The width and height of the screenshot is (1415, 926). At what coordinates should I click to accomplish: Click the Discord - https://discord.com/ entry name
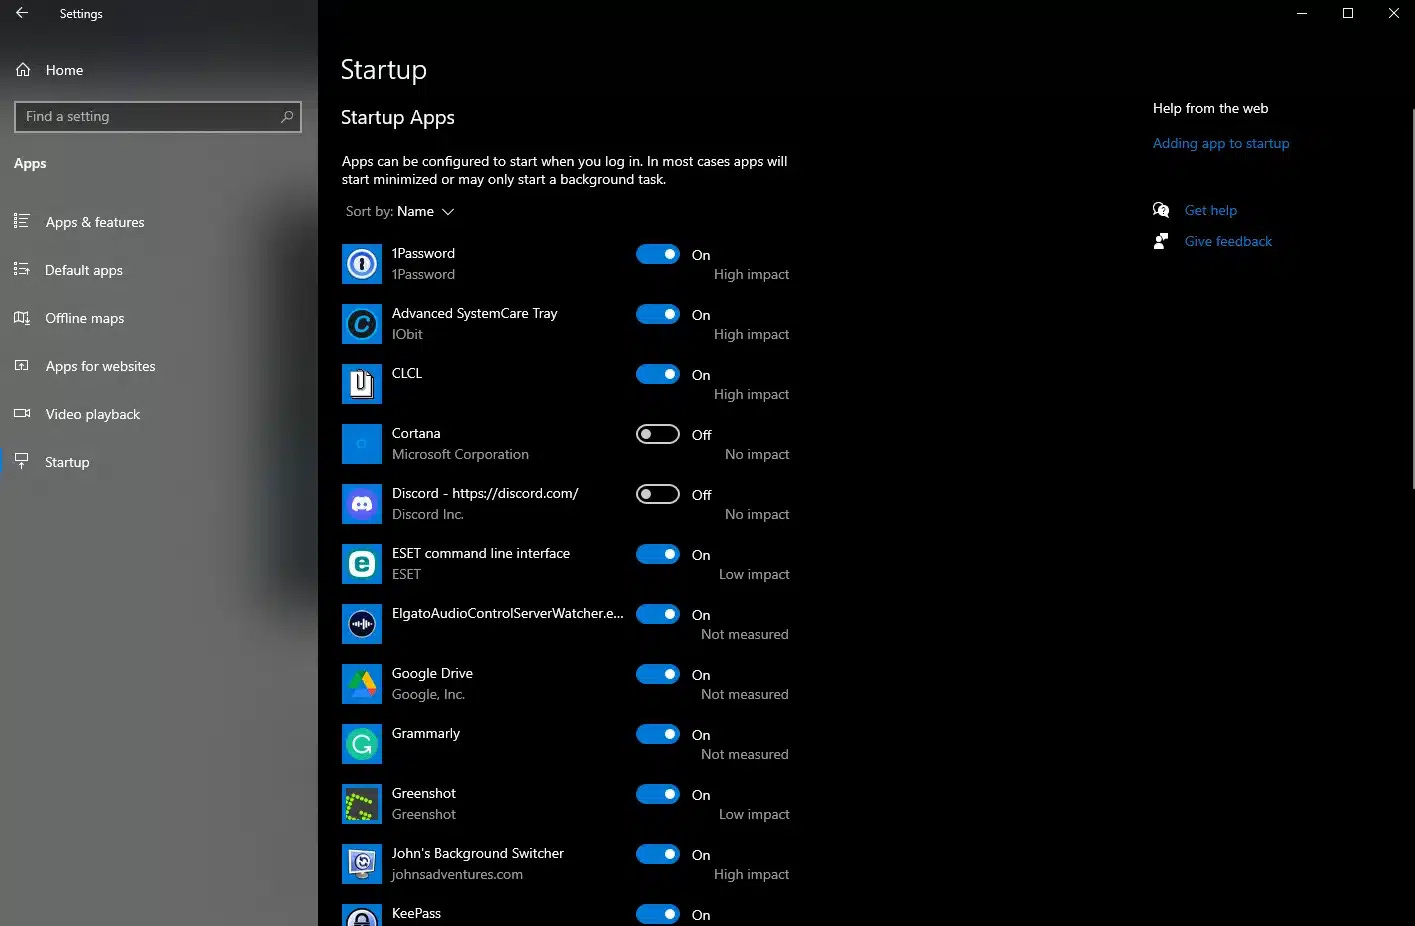(485, 493)
